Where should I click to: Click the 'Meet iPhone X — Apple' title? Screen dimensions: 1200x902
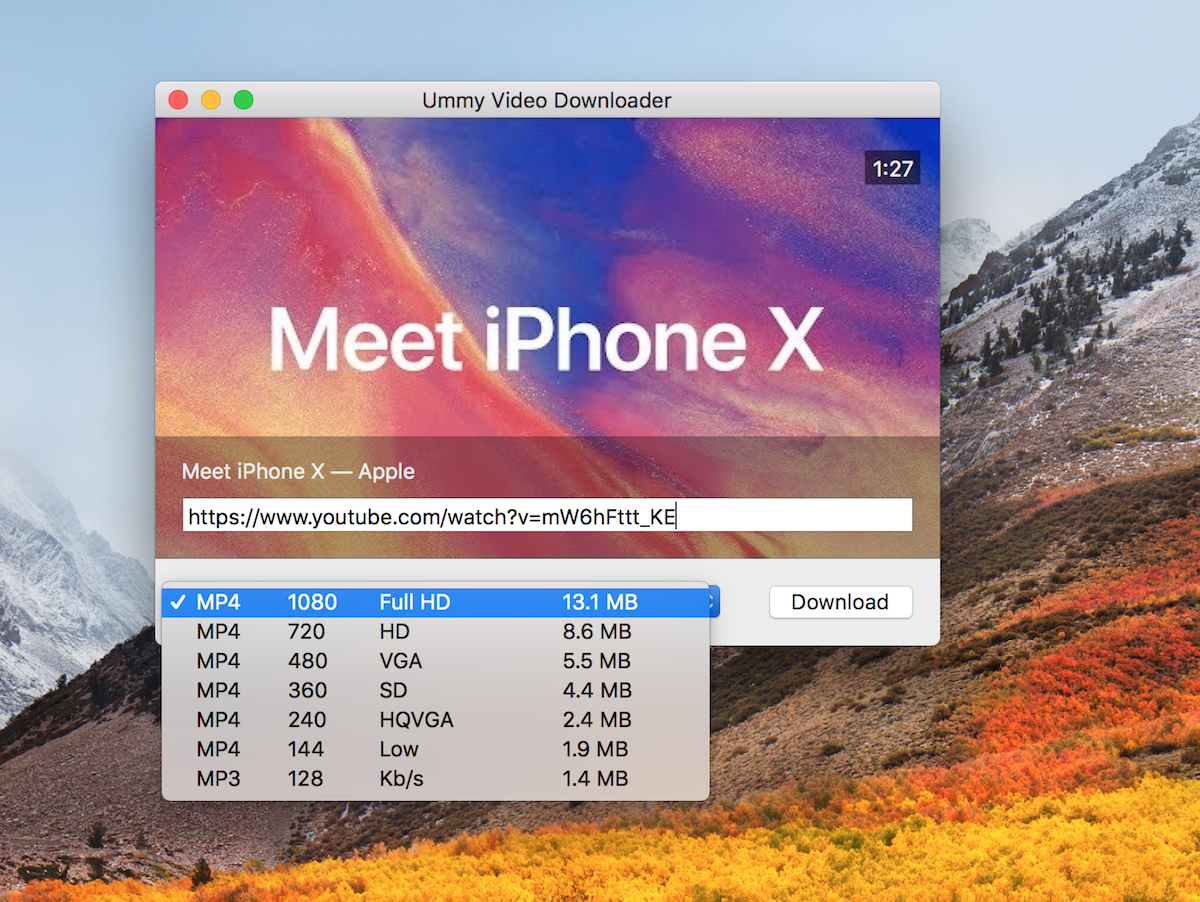[x=298, y=472]
